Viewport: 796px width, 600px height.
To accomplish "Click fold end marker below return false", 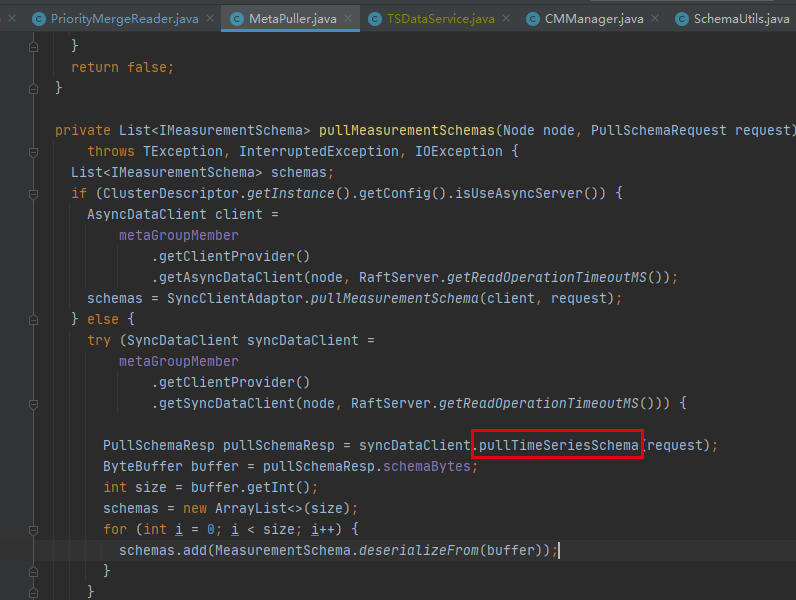I will 34,89.
